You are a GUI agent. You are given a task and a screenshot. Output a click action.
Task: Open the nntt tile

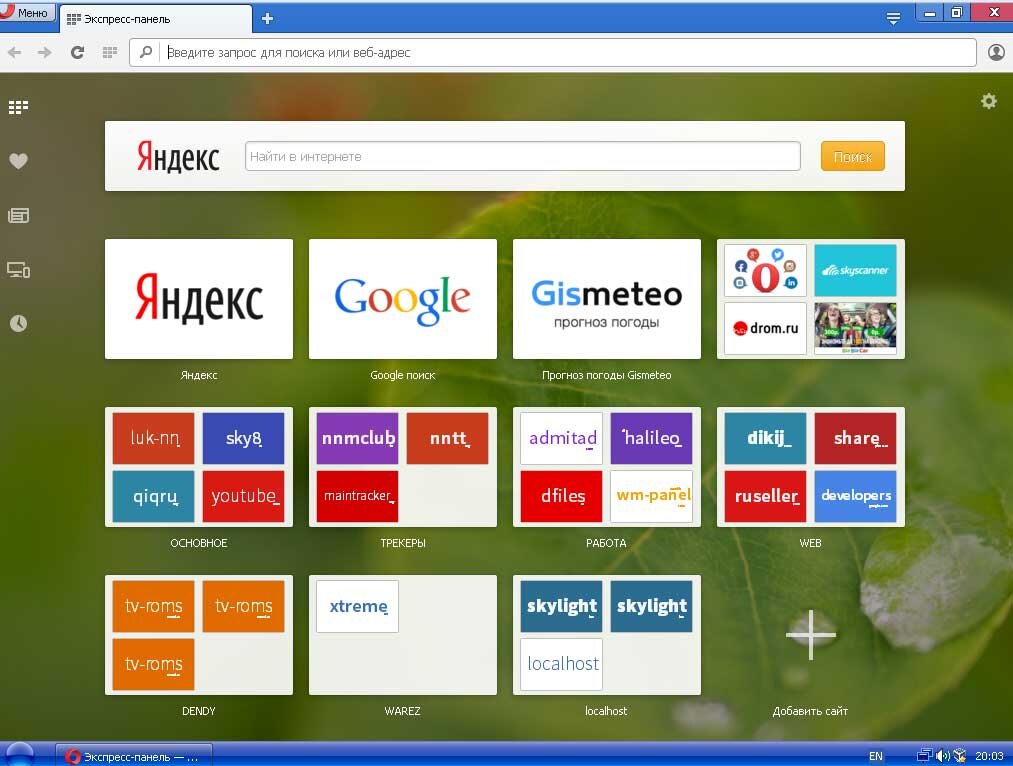click(448, 438)
